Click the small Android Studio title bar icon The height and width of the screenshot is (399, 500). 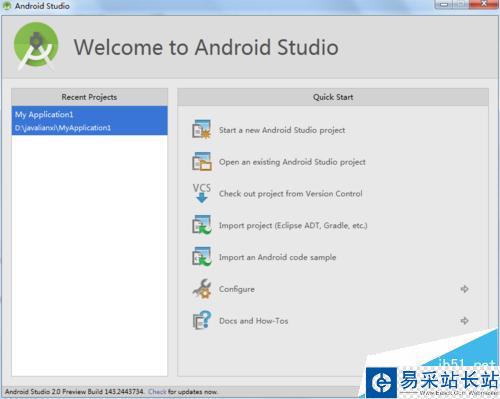(7, 6)
